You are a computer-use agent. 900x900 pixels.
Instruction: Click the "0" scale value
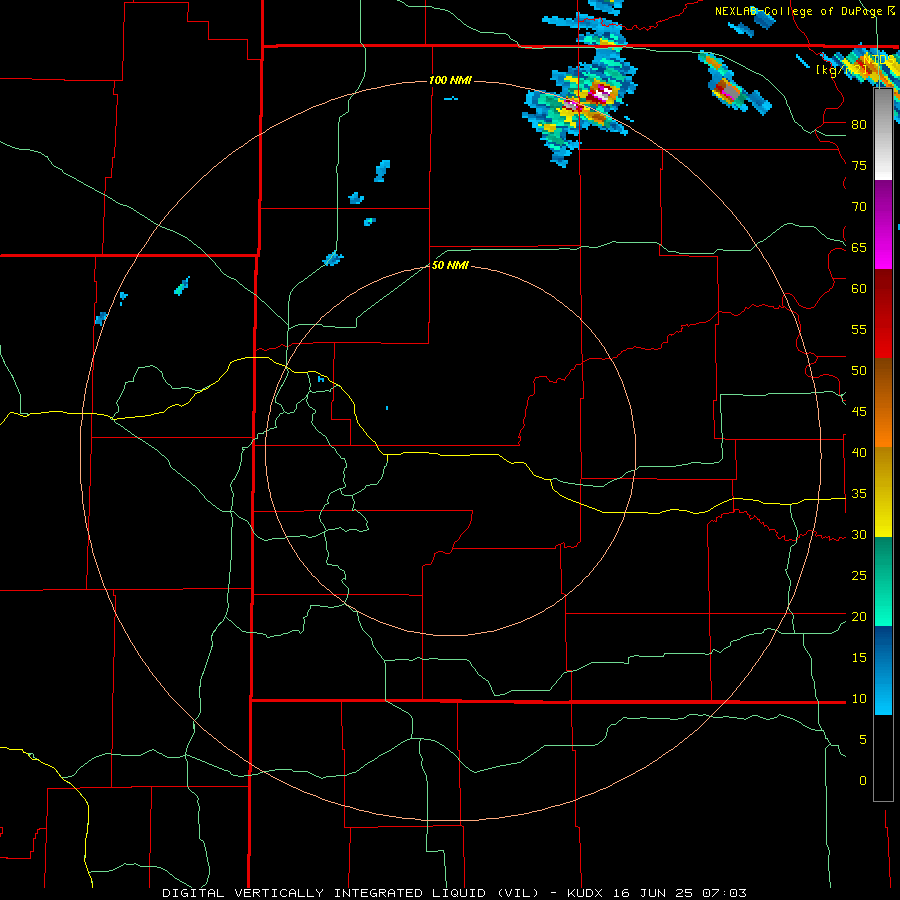(863, 781)
